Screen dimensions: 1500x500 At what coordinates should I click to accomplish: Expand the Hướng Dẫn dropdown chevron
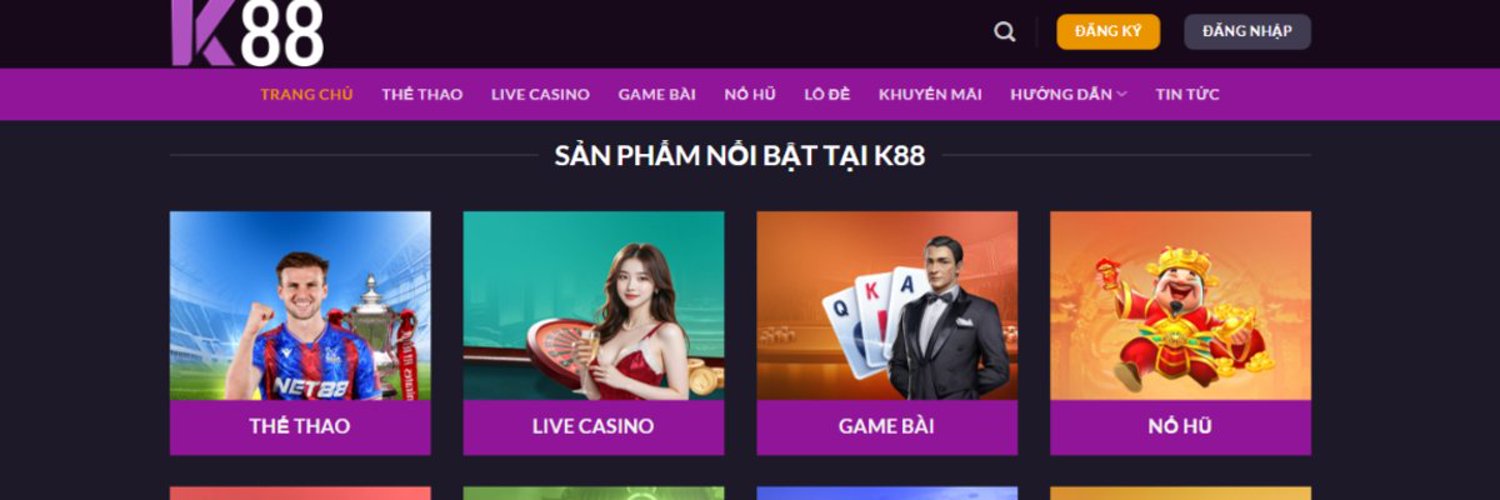[x=1122, y=94]
